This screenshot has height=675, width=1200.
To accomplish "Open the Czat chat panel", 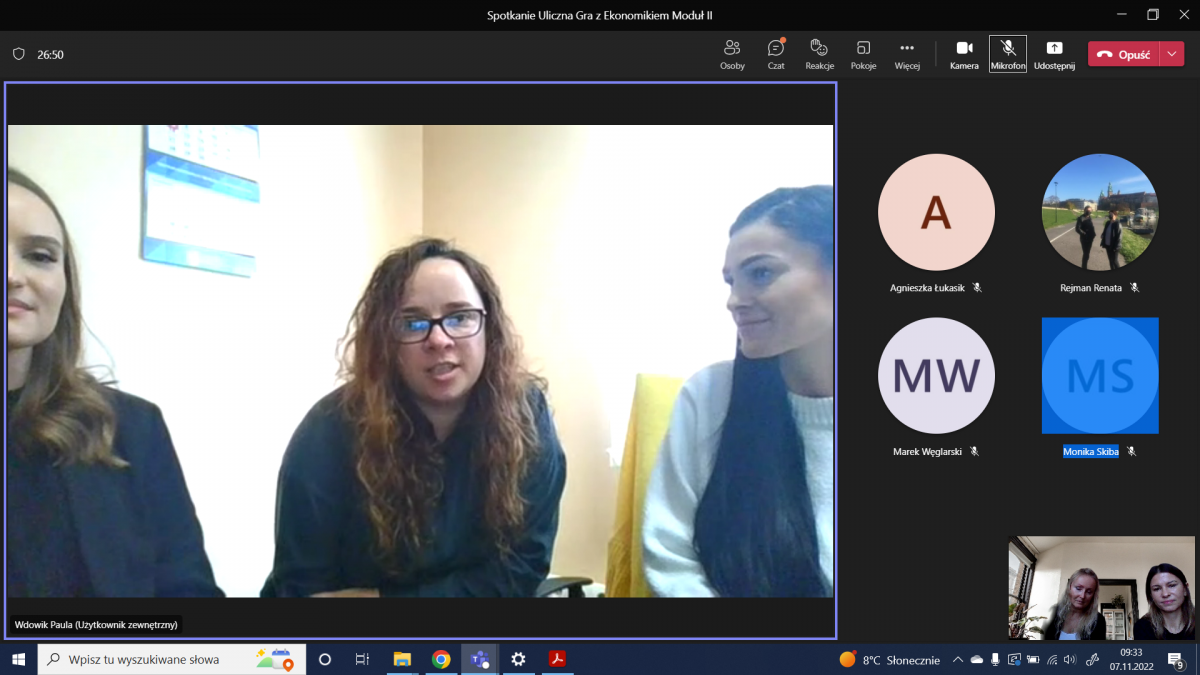I will point(776,54).
